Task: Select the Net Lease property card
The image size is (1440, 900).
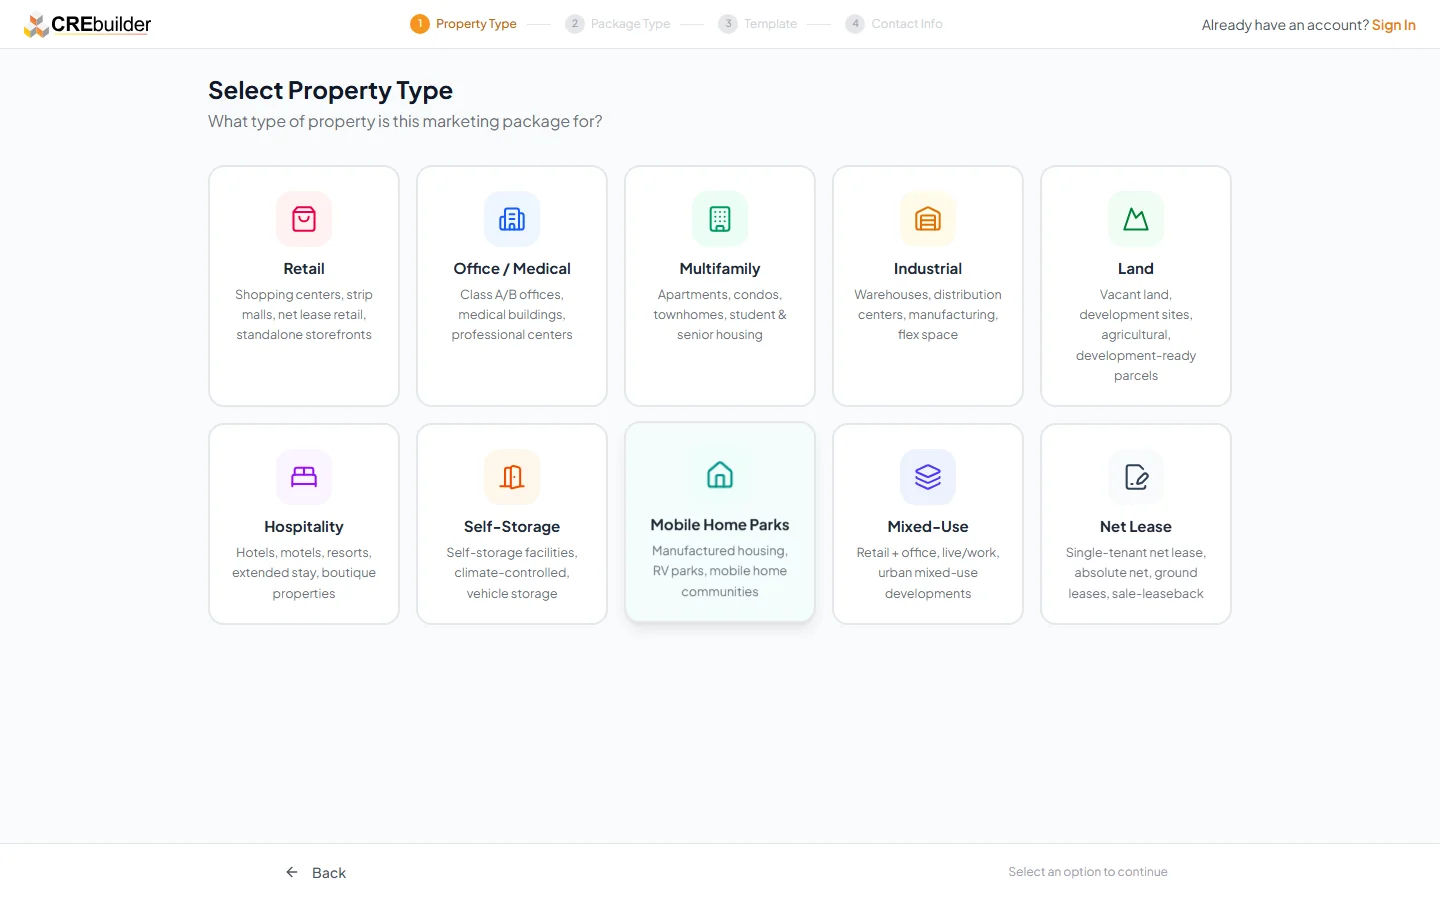Action: (1136, 522)
